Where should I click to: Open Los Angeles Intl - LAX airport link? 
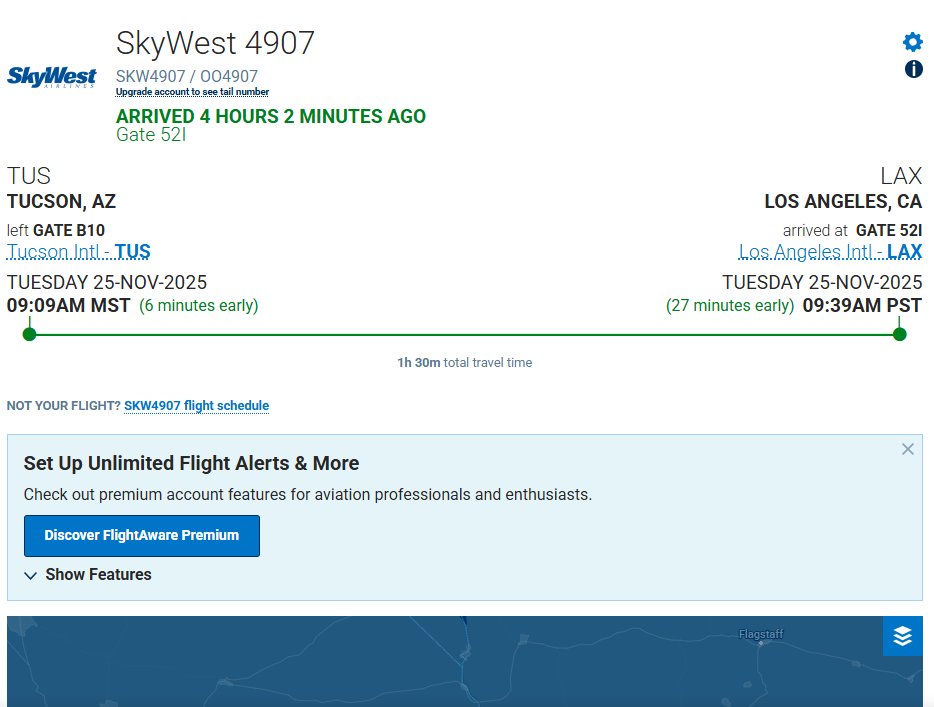(830, 251)
